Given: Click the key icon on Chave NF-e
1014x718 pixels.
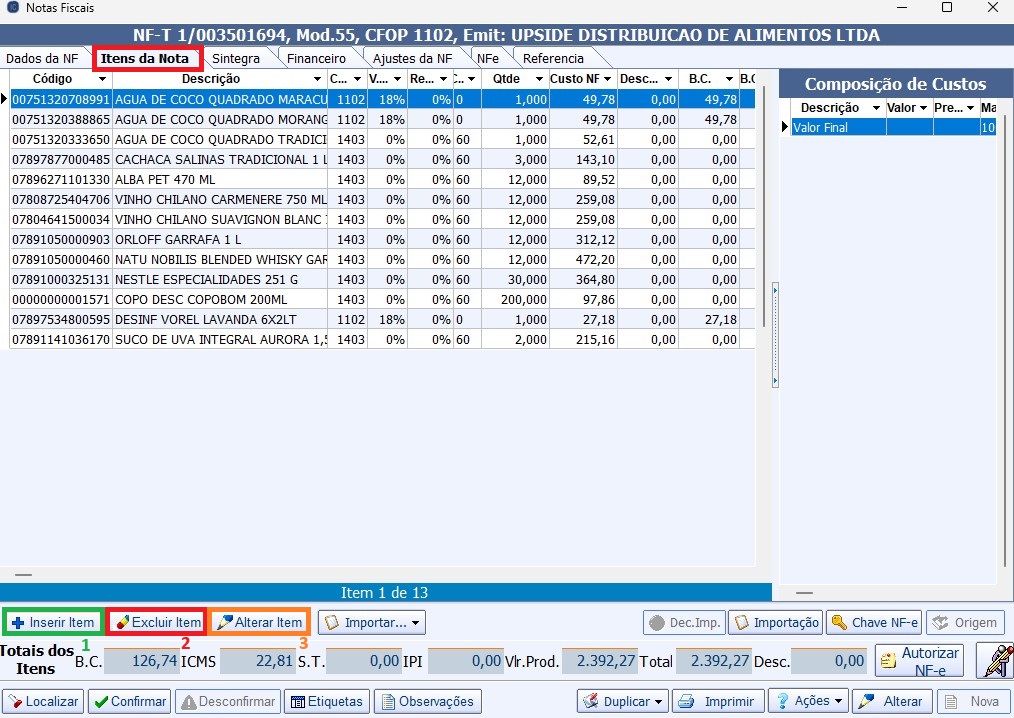Looking at the screenshot, I should [x=838, y=622].
